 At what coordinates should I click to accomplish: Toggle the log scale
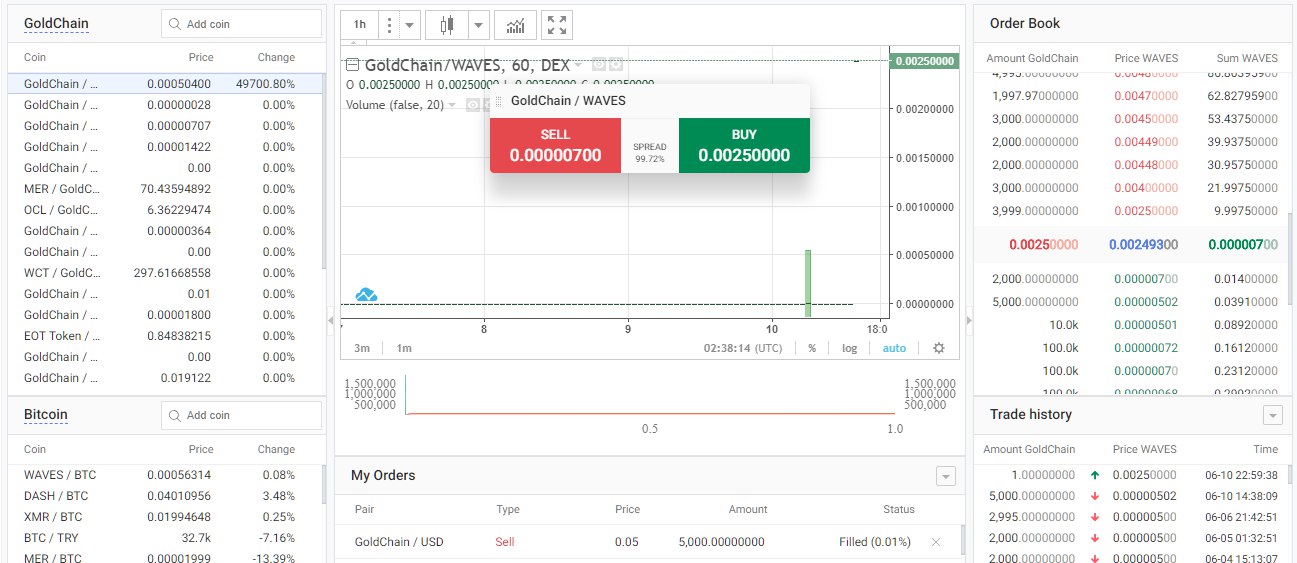(849, 348)
